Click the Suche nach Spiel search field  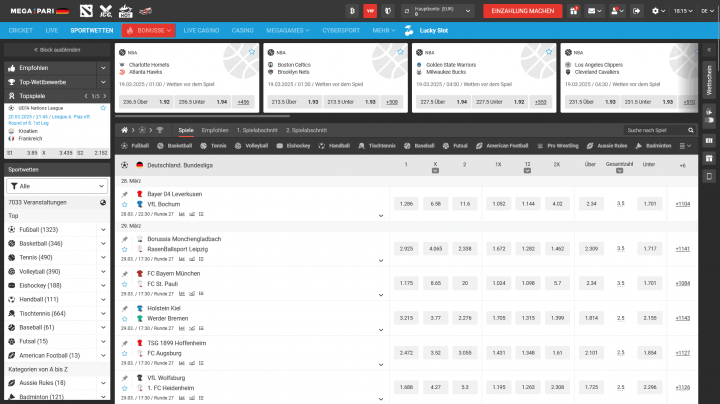point(656,130)
